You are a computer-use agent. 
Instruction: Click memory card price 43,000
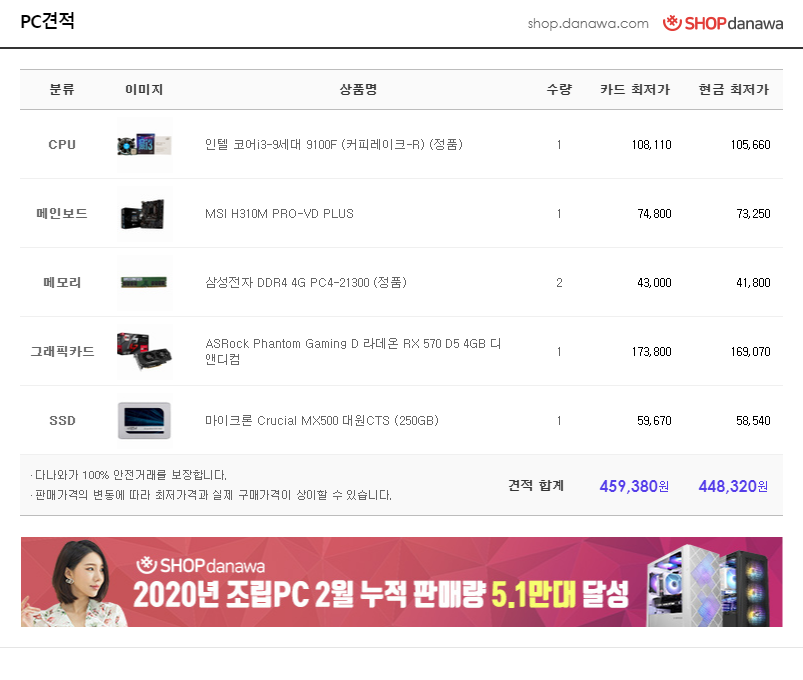coord(654,283)
